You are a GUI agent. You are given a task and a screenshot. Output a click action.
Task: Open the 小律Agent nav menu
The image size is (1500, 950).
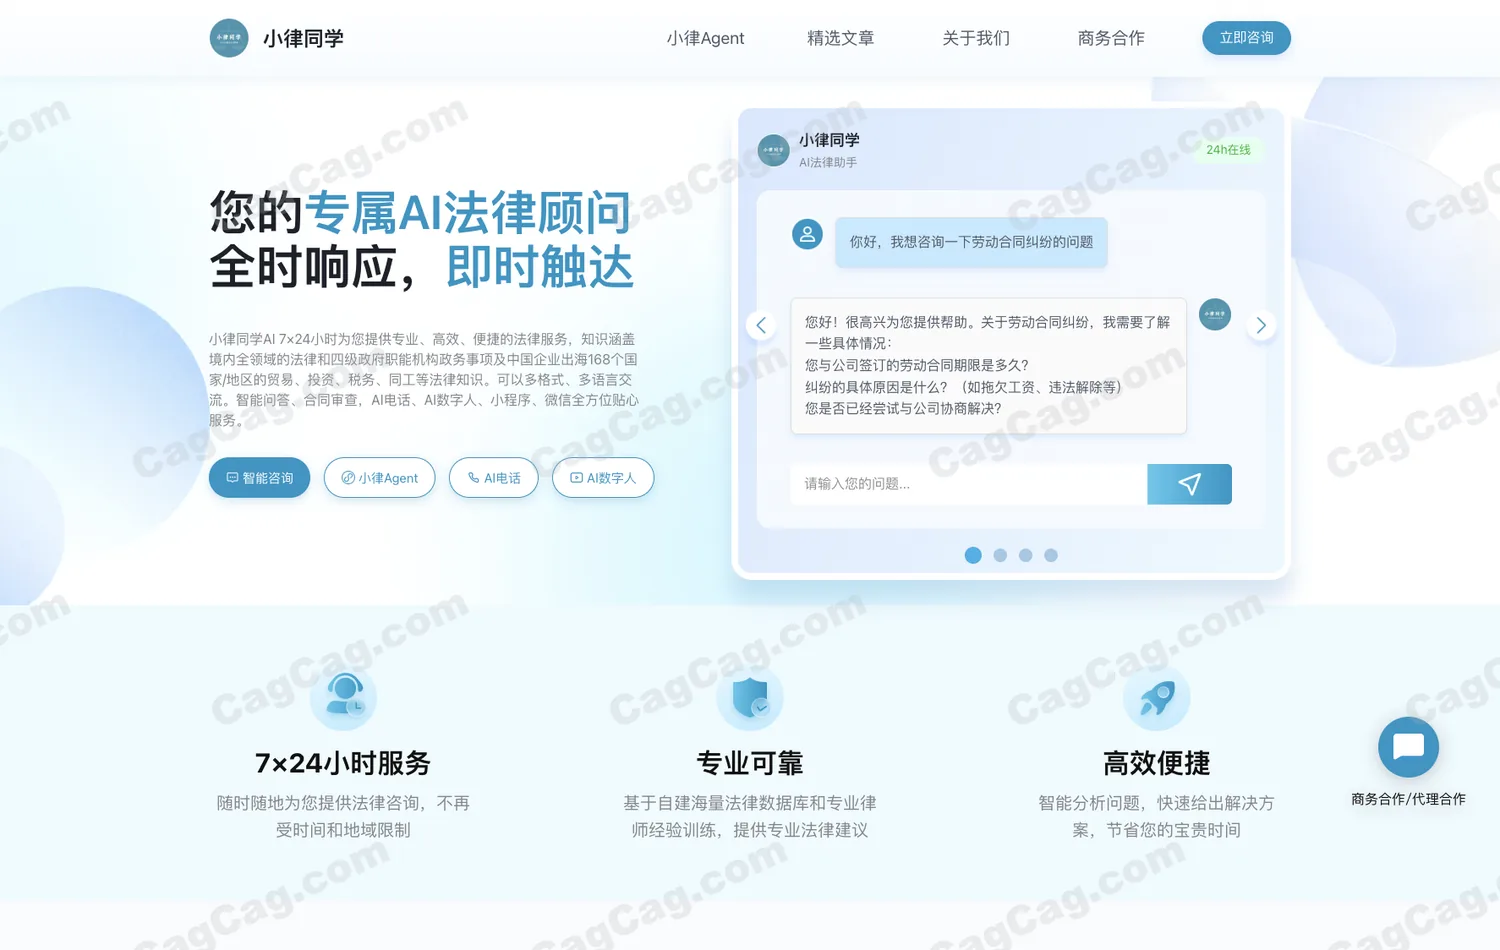tap(705, 38)
